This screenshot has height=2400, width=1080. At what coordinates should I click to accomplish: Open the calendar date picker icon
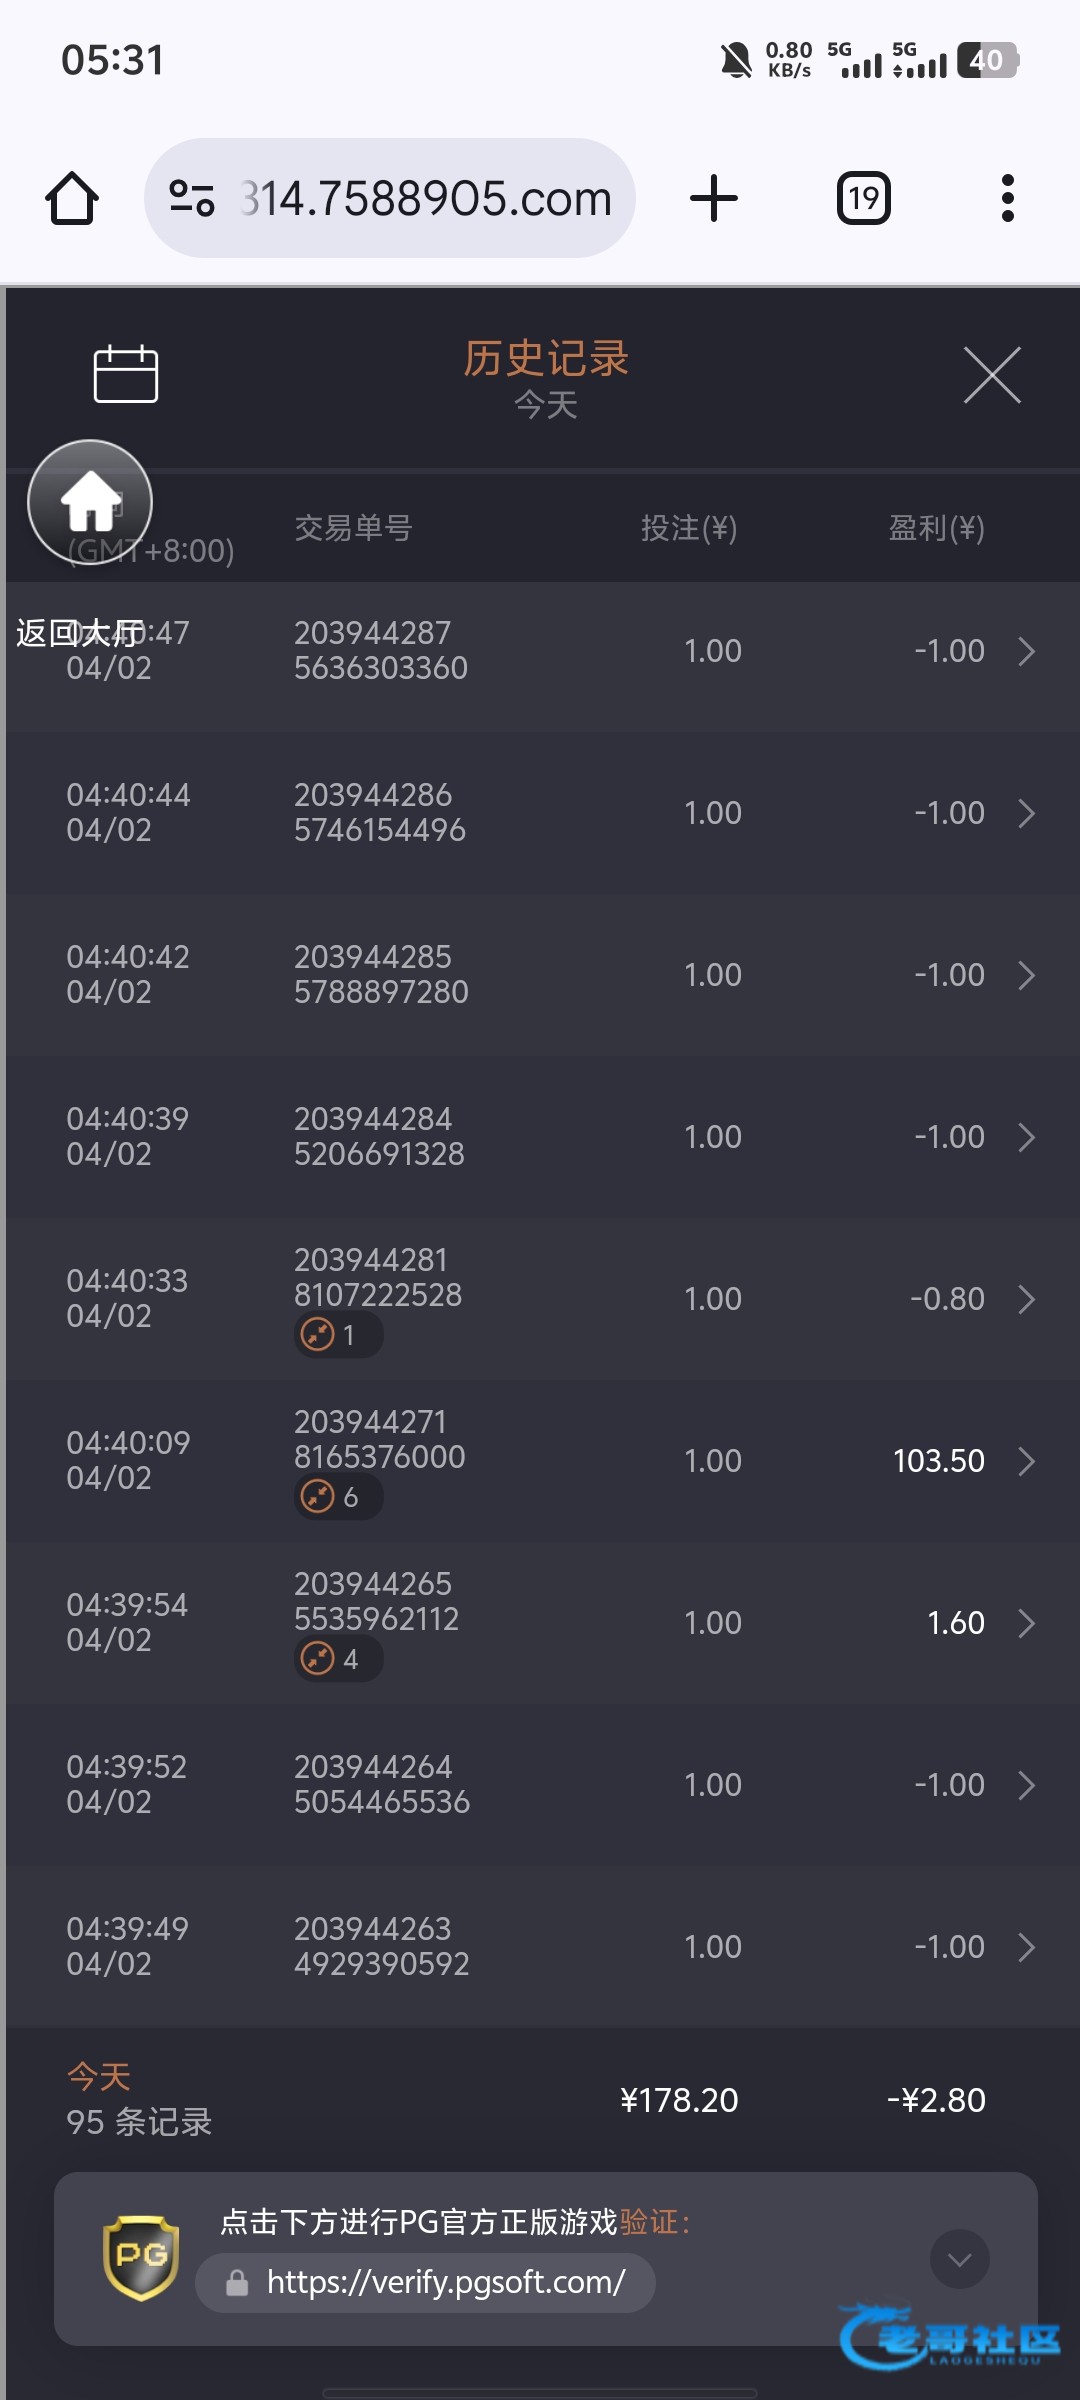coord(126,375)
